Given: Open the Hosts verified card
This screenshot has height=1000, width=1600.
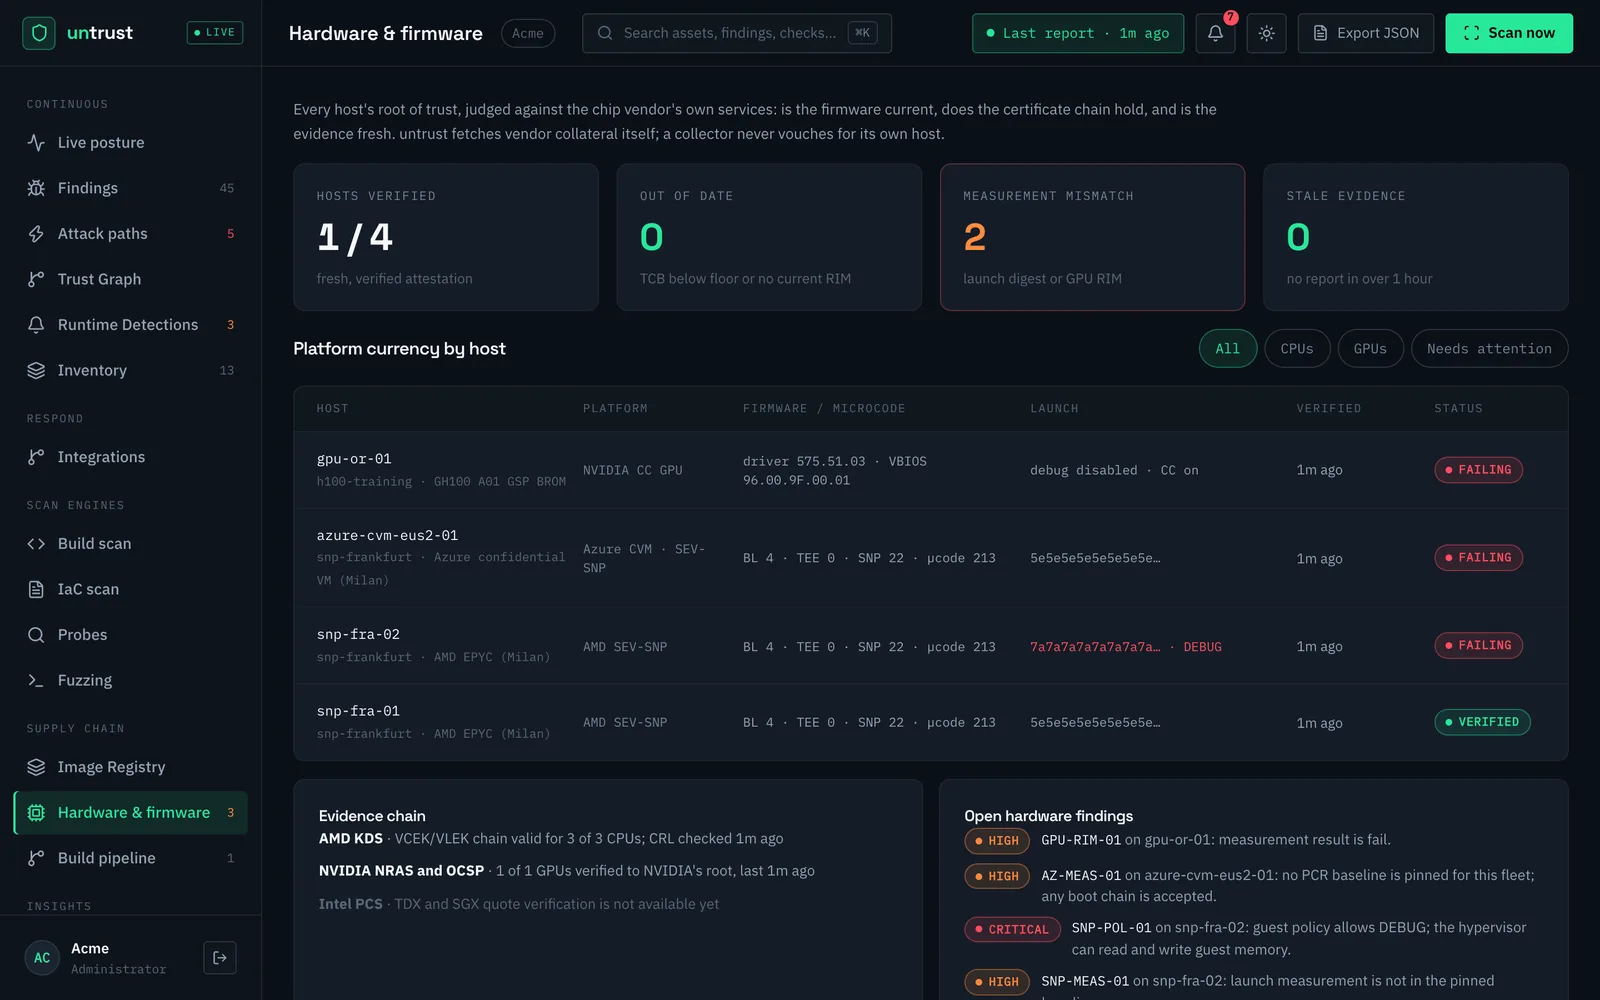Looking at the screenshot, I should pos(446,237).
